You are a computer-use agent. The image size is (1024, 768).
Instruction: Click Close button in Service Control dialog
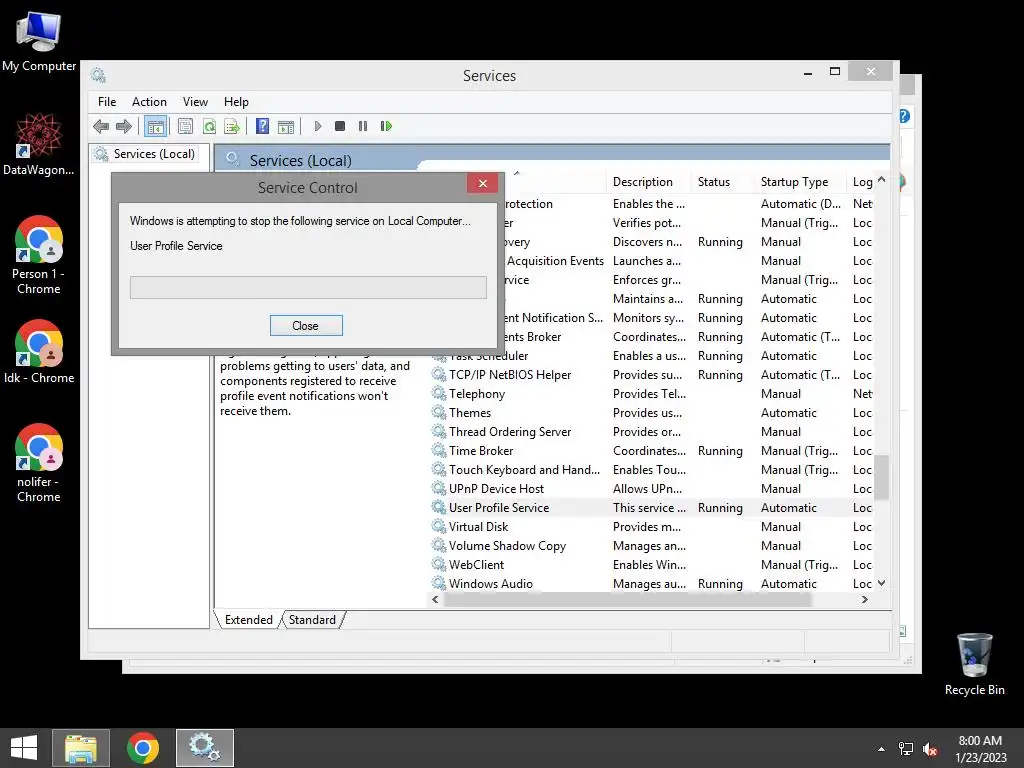306,325
